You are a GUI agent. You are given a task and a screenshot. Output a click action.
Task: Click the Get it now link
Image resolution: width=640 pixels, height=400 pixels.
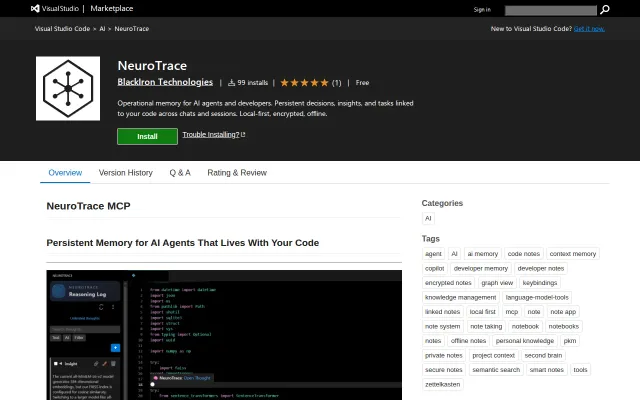tap(589, 29)
